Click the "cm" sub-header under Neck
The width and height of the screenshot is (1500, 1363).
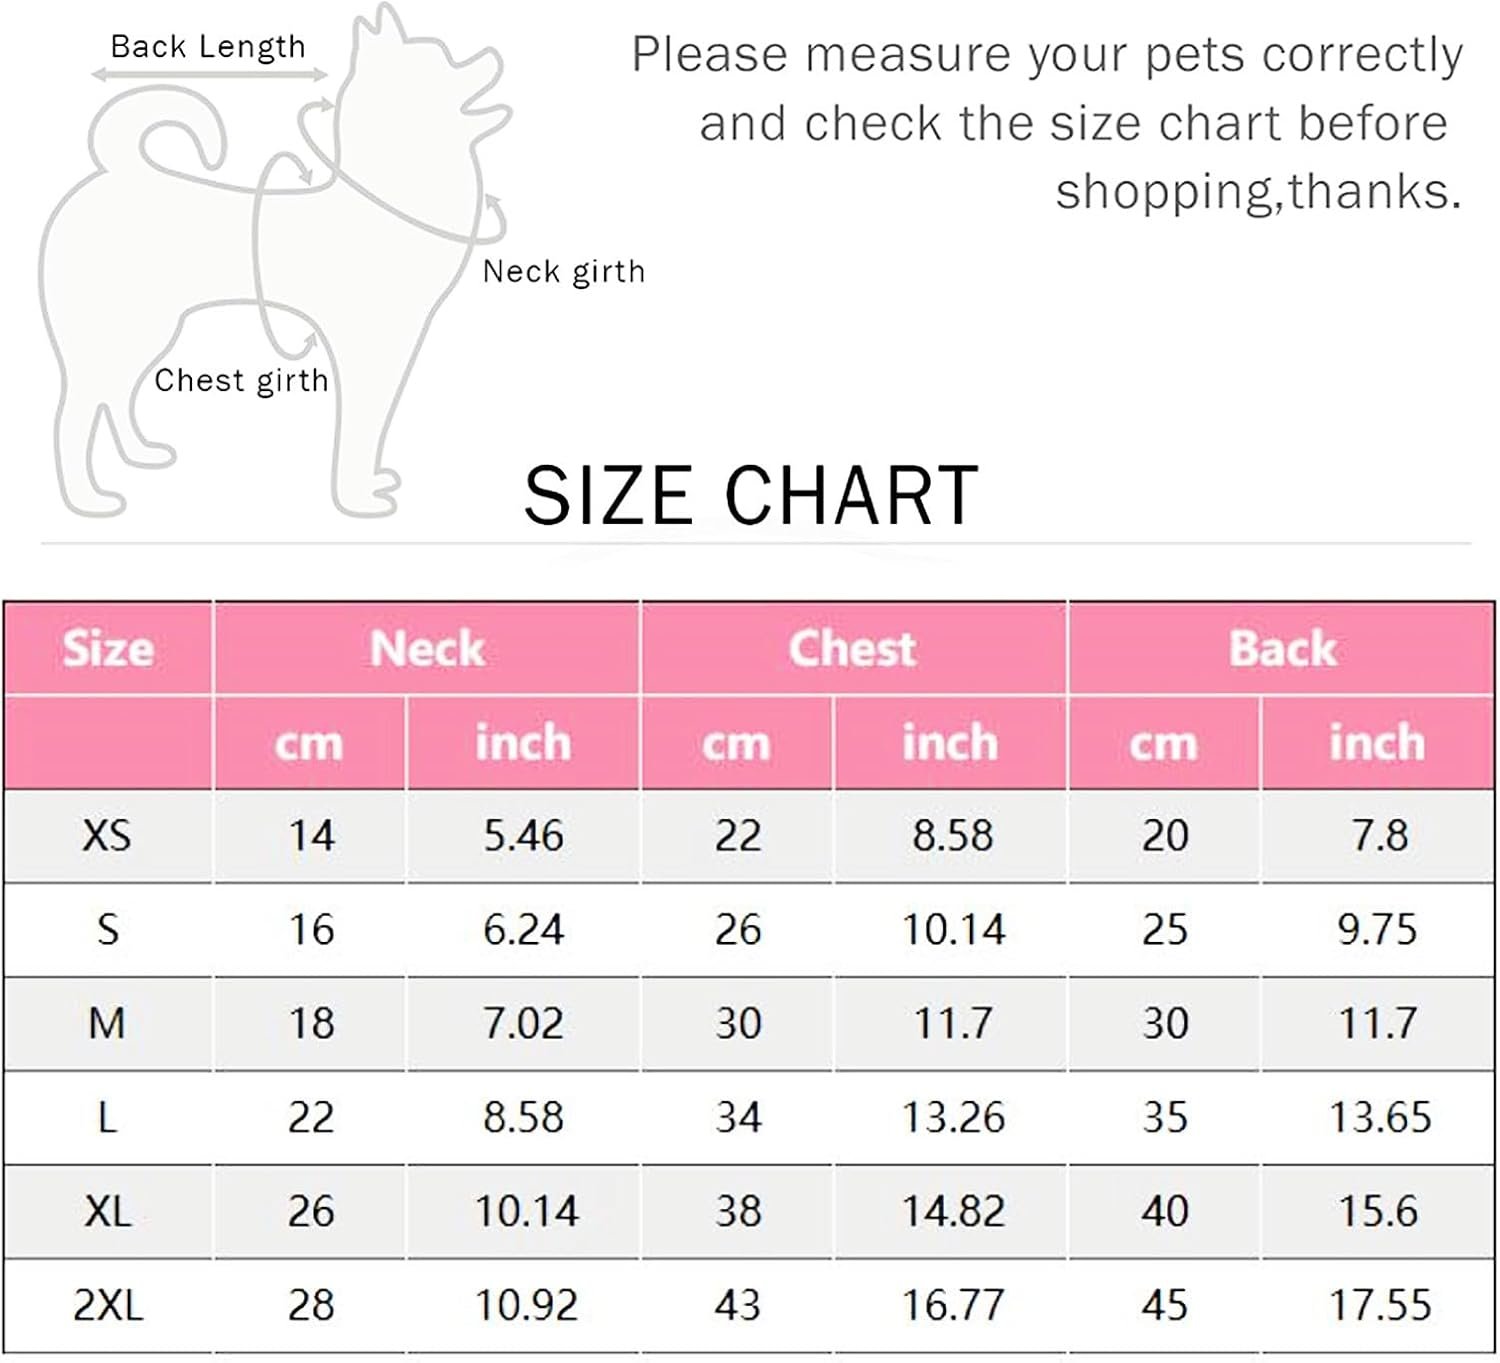[x=309, y=743]
